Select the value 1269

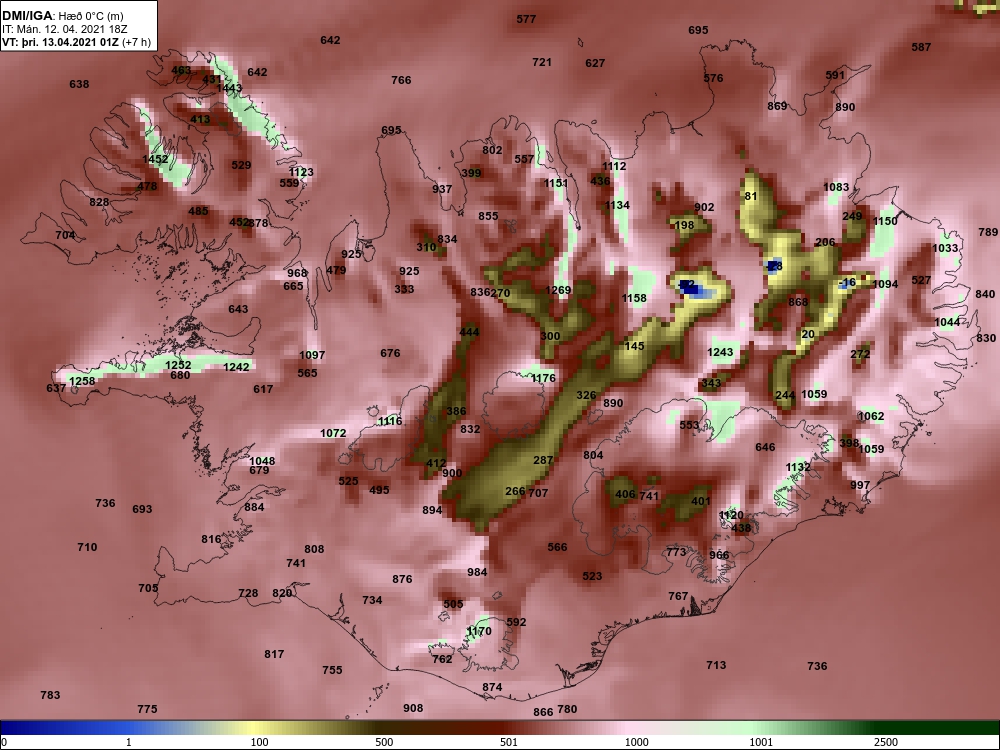pos(558,290)
